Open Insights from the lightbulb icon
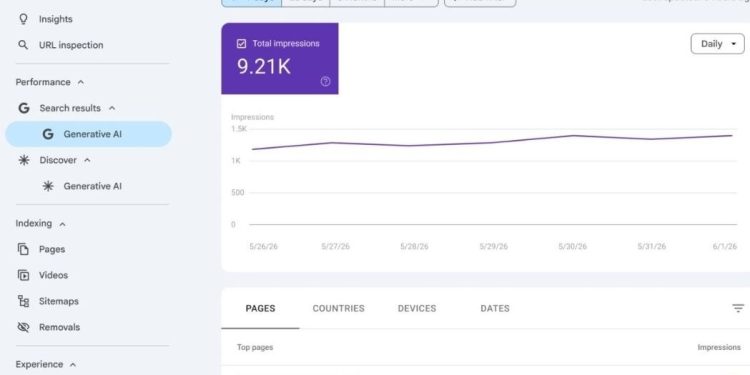750x375 pixels. pyautogui.click(x=23, y=19)
